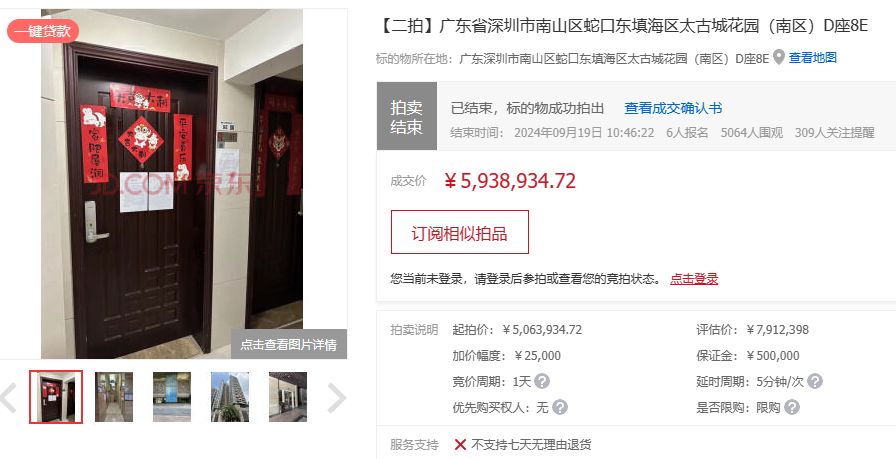Click help icon next to 优先购买权人 无
896x459 pixels.
pos(560,407)
